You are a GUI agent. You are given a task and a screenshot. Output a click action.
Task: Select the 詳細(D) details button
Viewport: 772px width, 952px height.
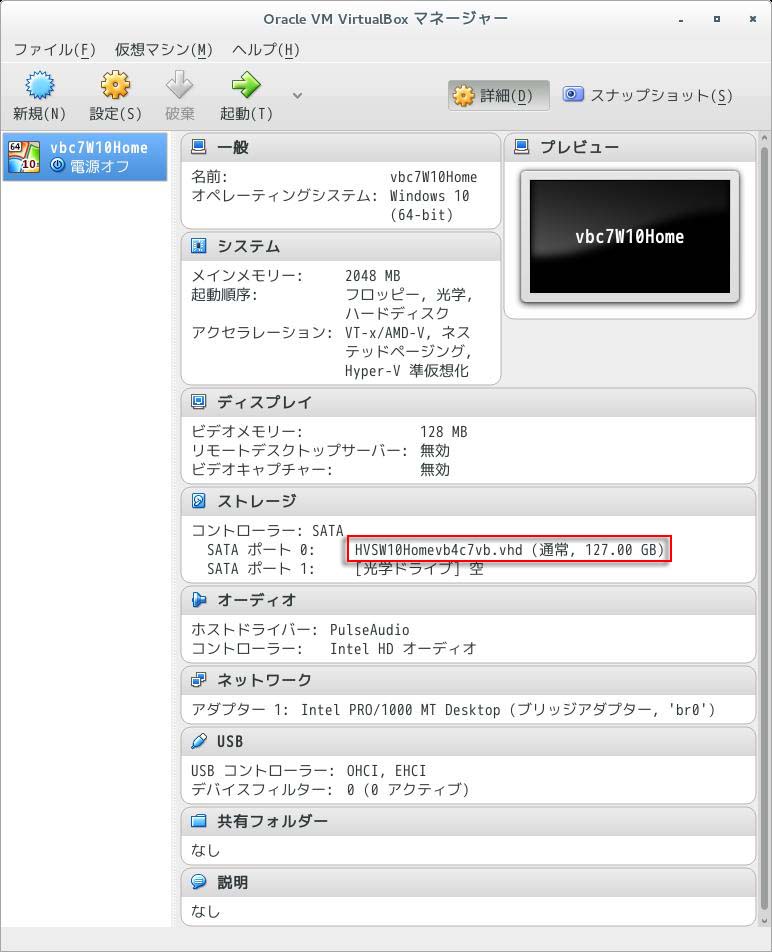coord(499,95)
